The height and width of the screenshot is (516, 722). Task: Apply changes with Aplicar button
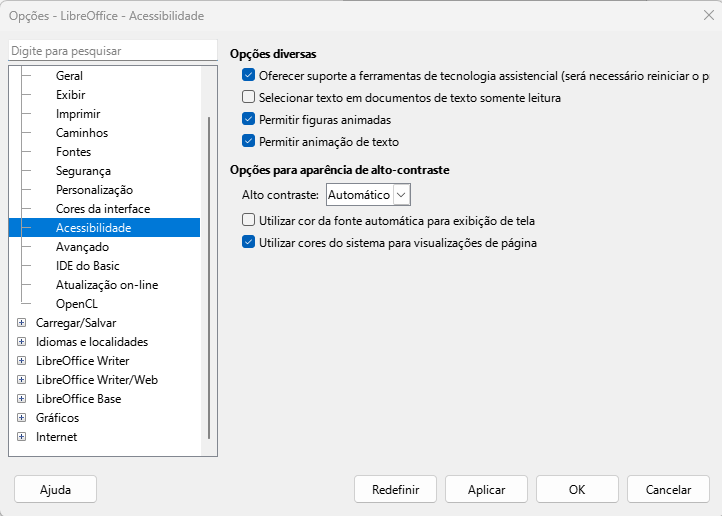click(486, 489)
